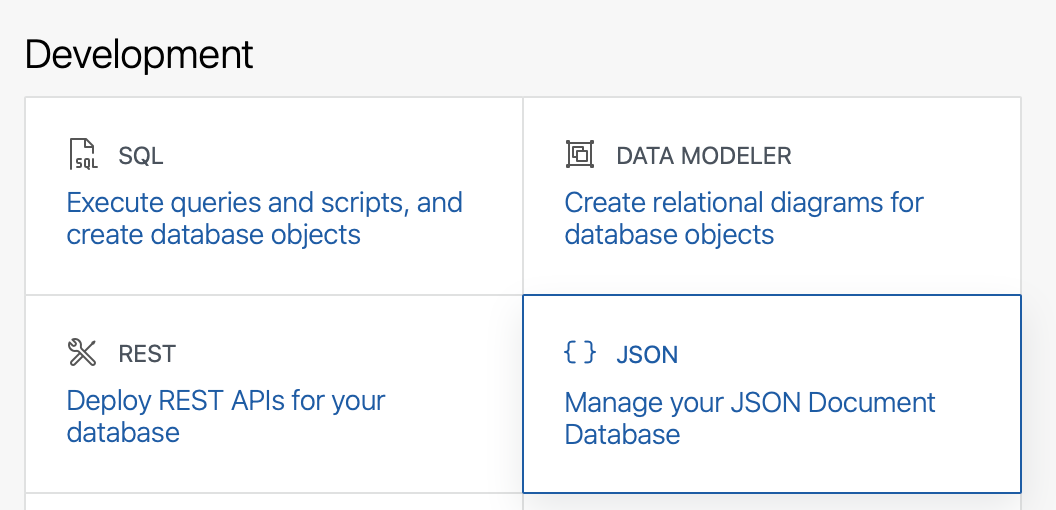Open 'Execute queries and scripts' link
The width and height of the screenshot is (1056, 510).
(264, 203)
